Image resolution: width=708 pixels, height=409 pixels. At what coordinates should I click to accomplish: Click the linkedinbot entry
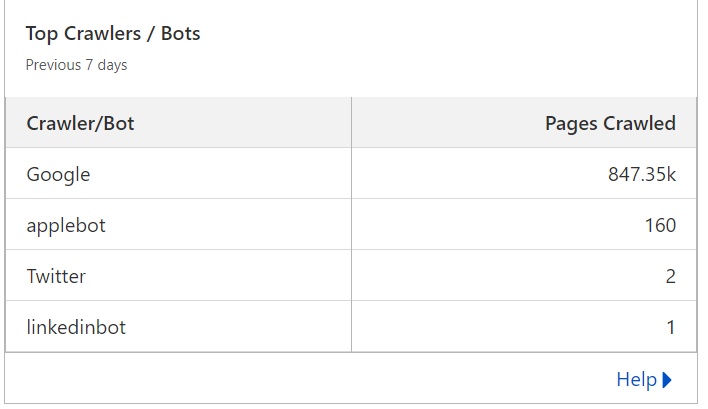(x=76, y=327)
